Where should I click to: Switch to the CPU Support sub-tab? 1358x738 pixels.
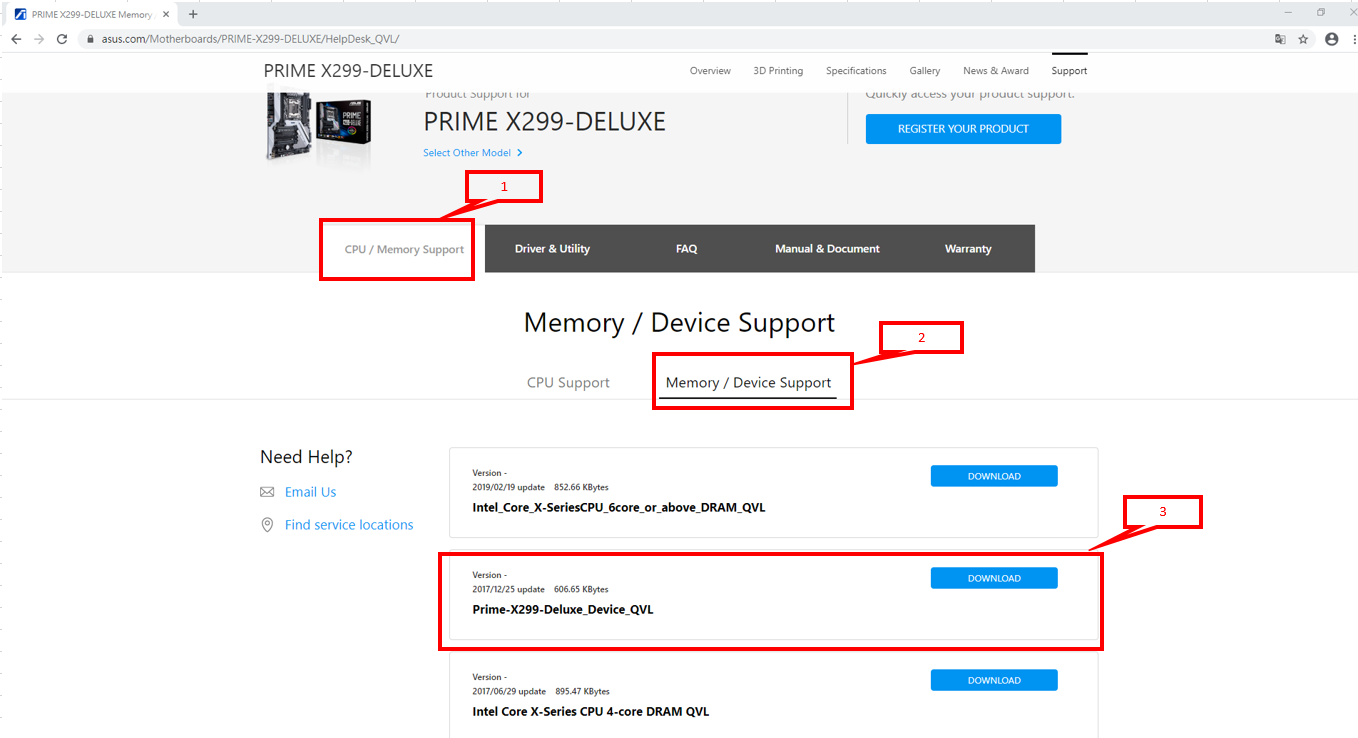pos(568,383)
